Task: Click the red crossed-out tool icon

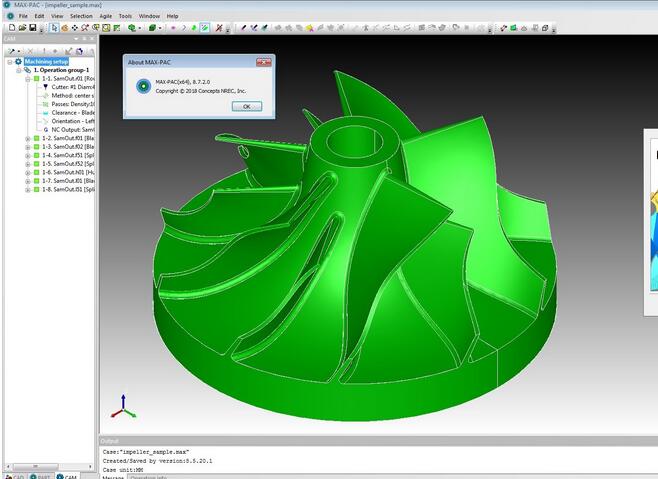Action: [219, 28]
